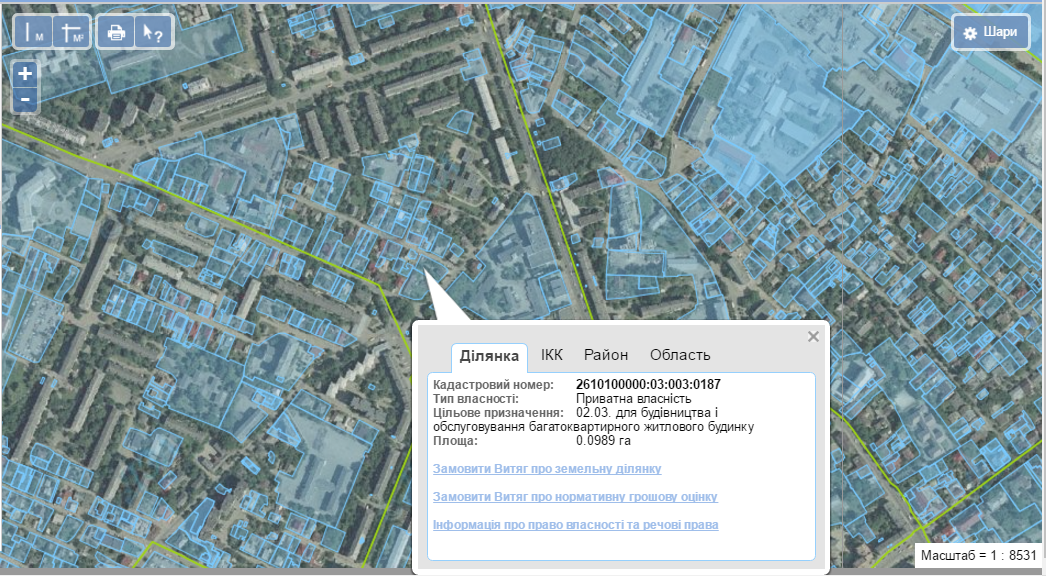
Task: Open the Область tab
Action: (x=680, y=354)
